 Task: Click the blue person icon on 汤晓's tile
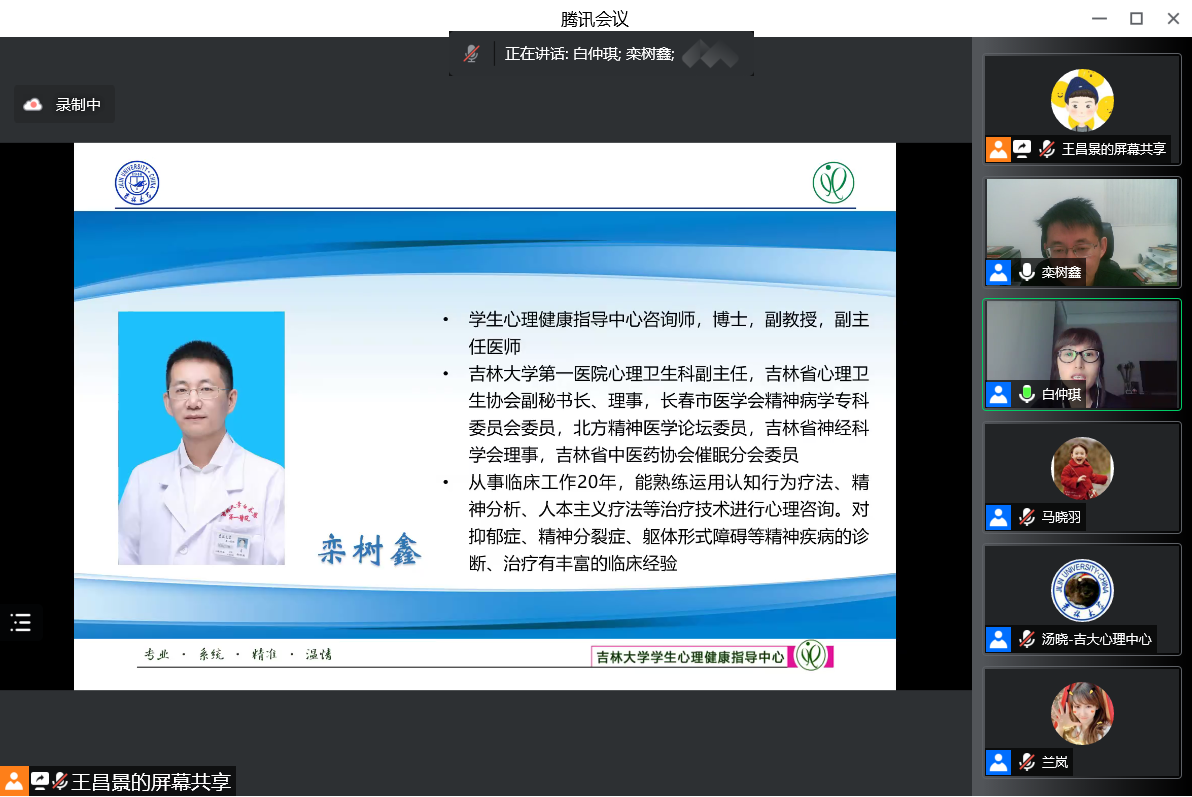(998, 639)
